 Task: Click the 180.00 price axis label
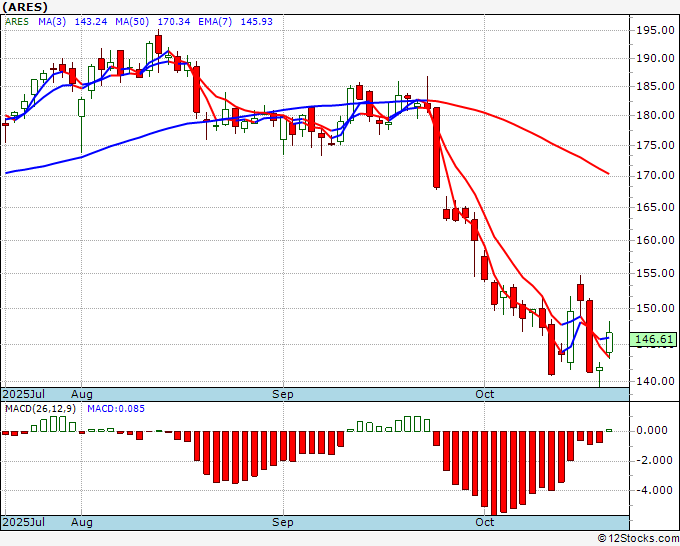click(655, 115)
